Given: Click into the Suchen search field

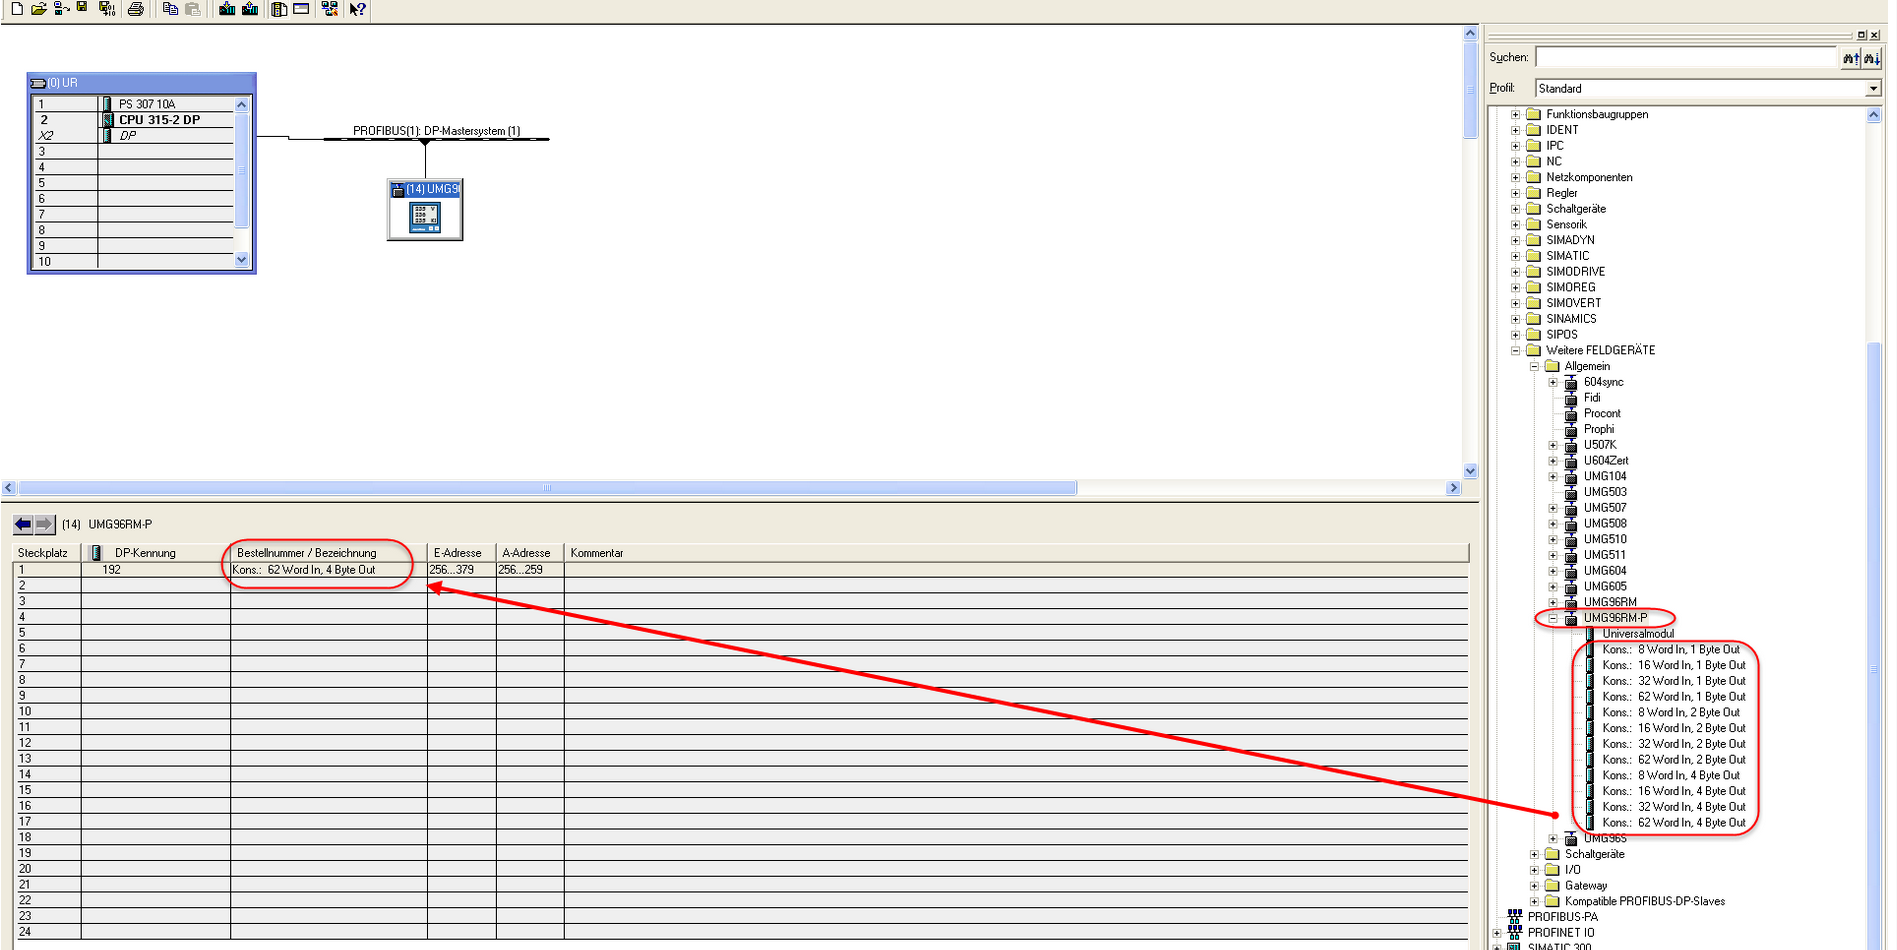Looking at the screenshot, I should click(x=1685, y=58).
